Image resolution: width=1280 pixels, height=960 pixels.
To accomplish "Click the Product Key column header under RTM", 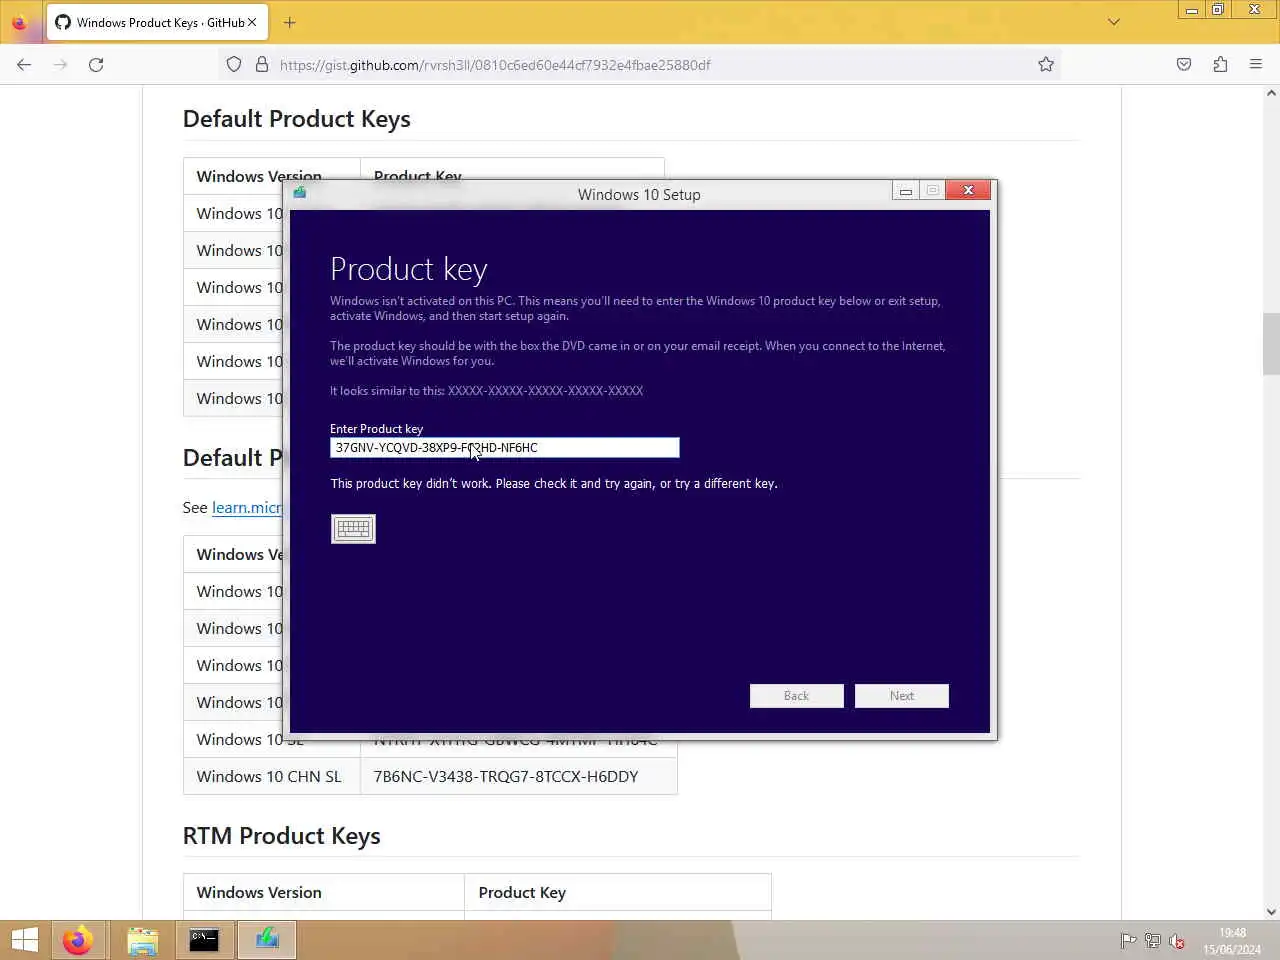I will point(522,893).
